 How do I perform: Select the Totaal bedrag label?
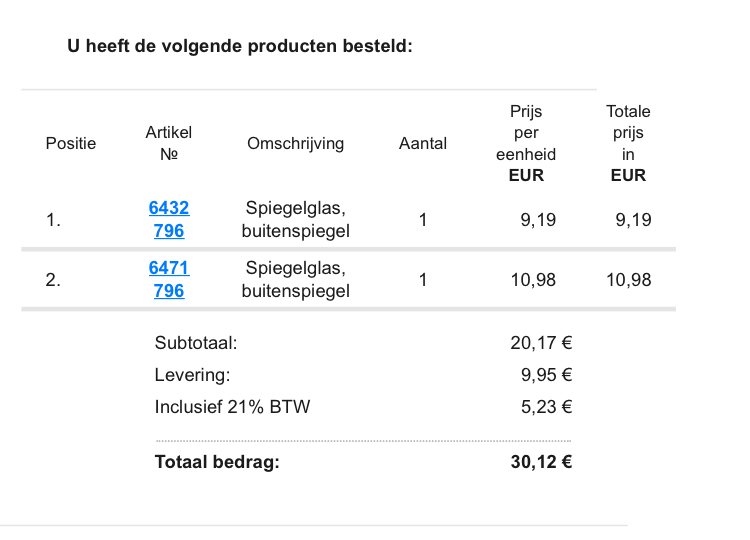pos(217,462)
